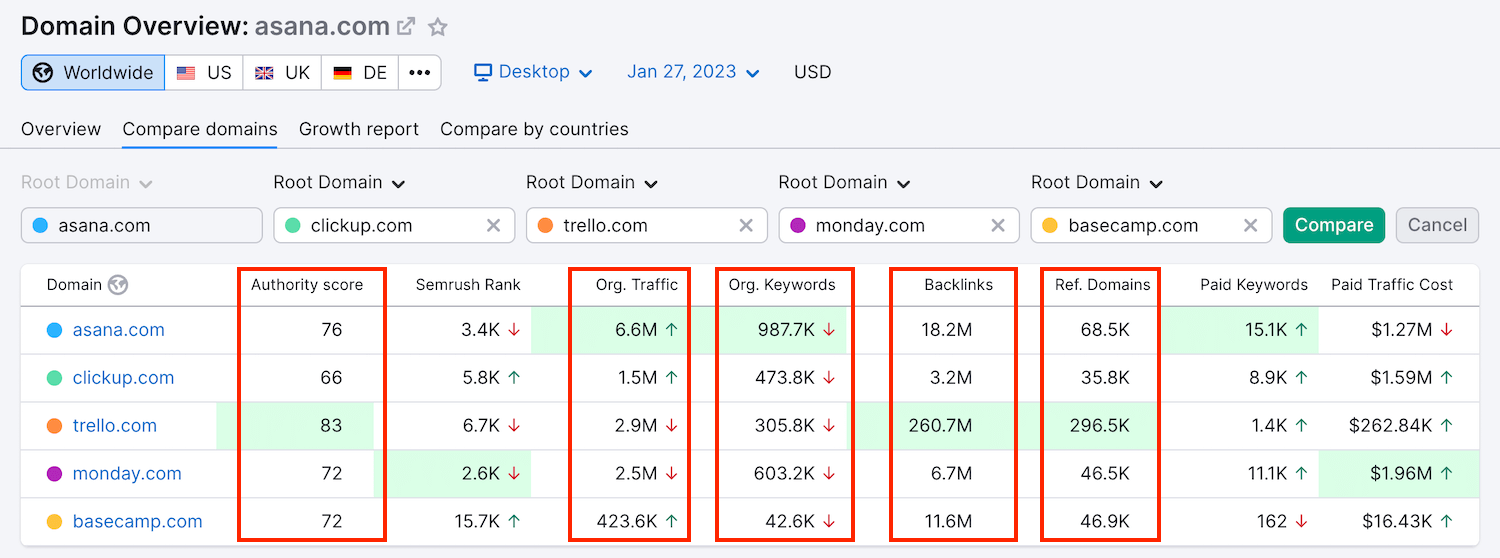
Task: Clear monday.com using the X icon
Action: point(998,225)
